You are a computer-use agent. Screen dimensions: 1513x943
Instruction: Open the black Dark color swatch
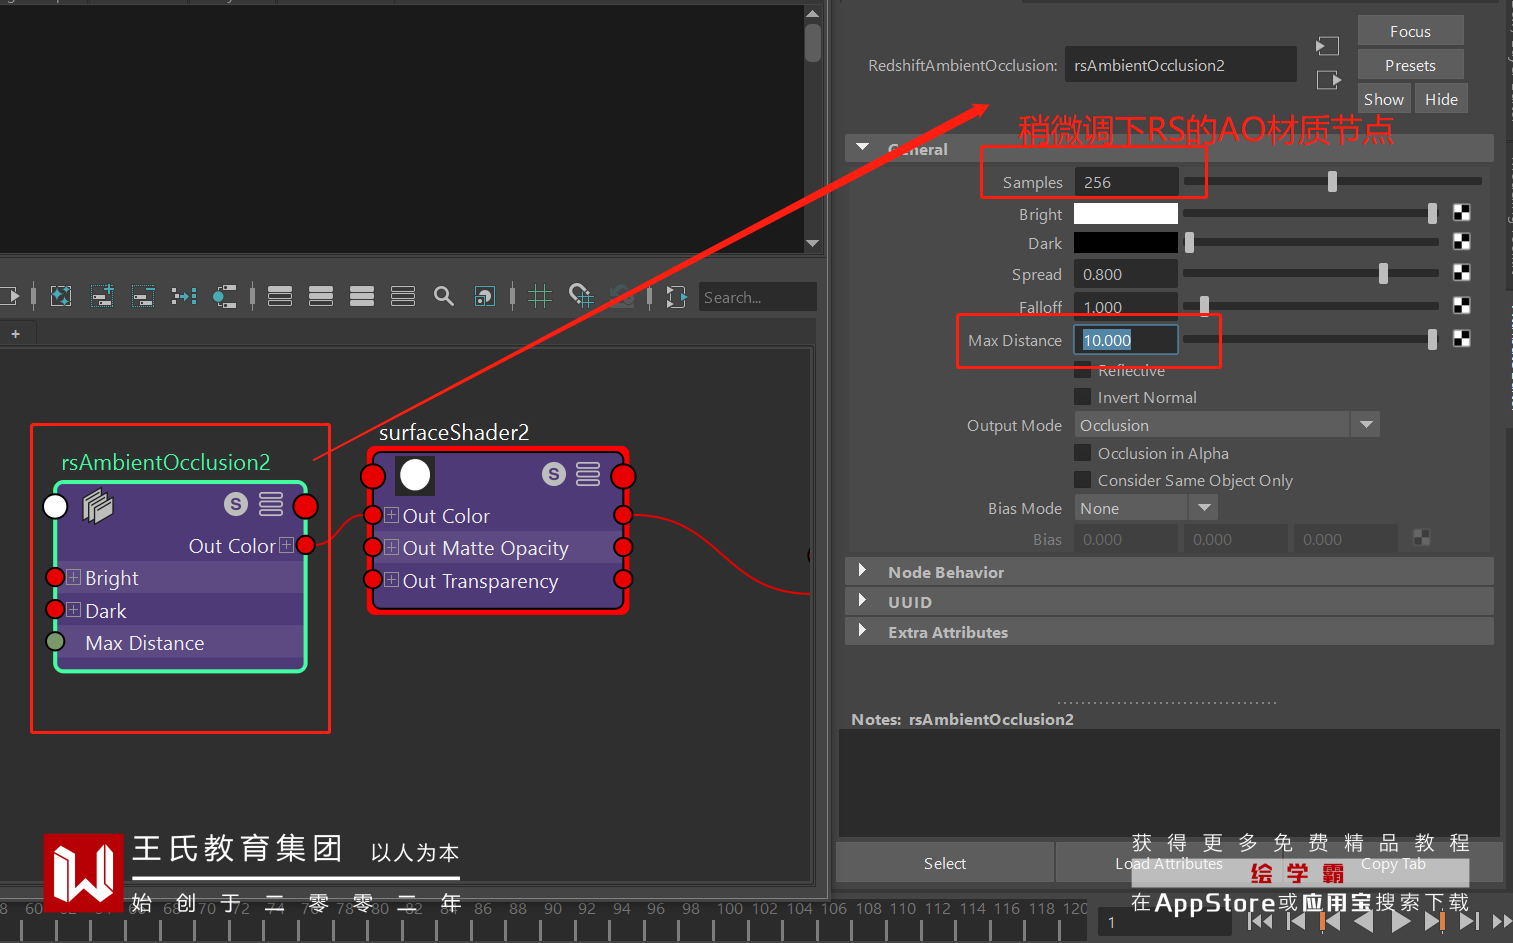[1126, 242]
